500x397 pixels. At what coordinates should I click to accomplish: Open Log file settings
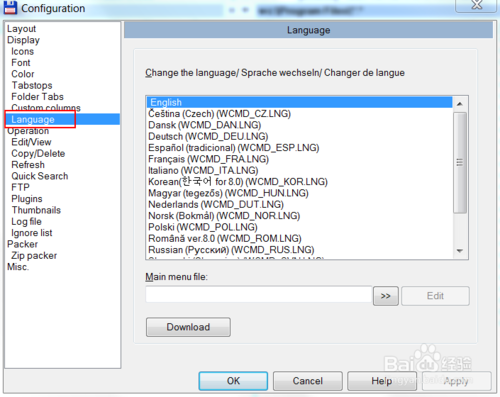(x=26, y=221)
